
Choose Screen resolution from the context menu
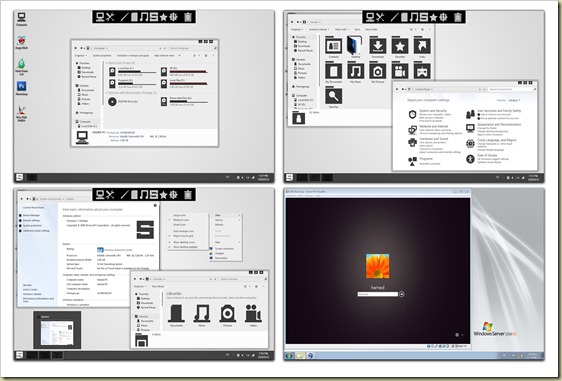tap(224, 248)
